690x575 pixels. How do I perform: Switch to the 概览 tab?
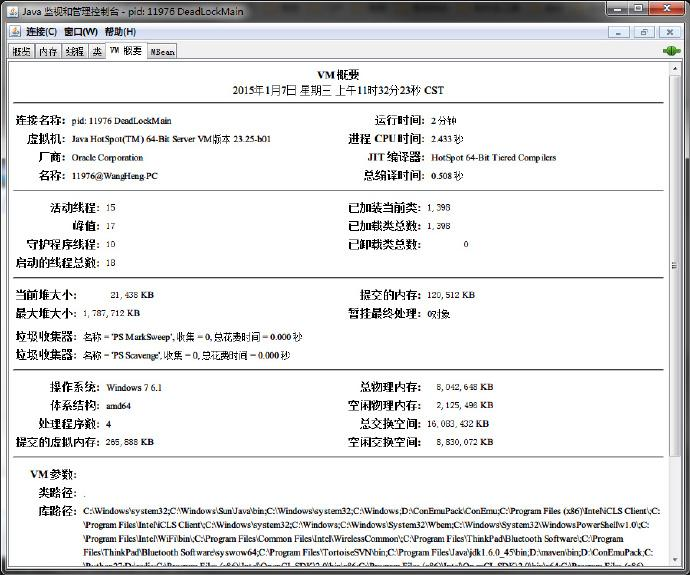[22, 51]
